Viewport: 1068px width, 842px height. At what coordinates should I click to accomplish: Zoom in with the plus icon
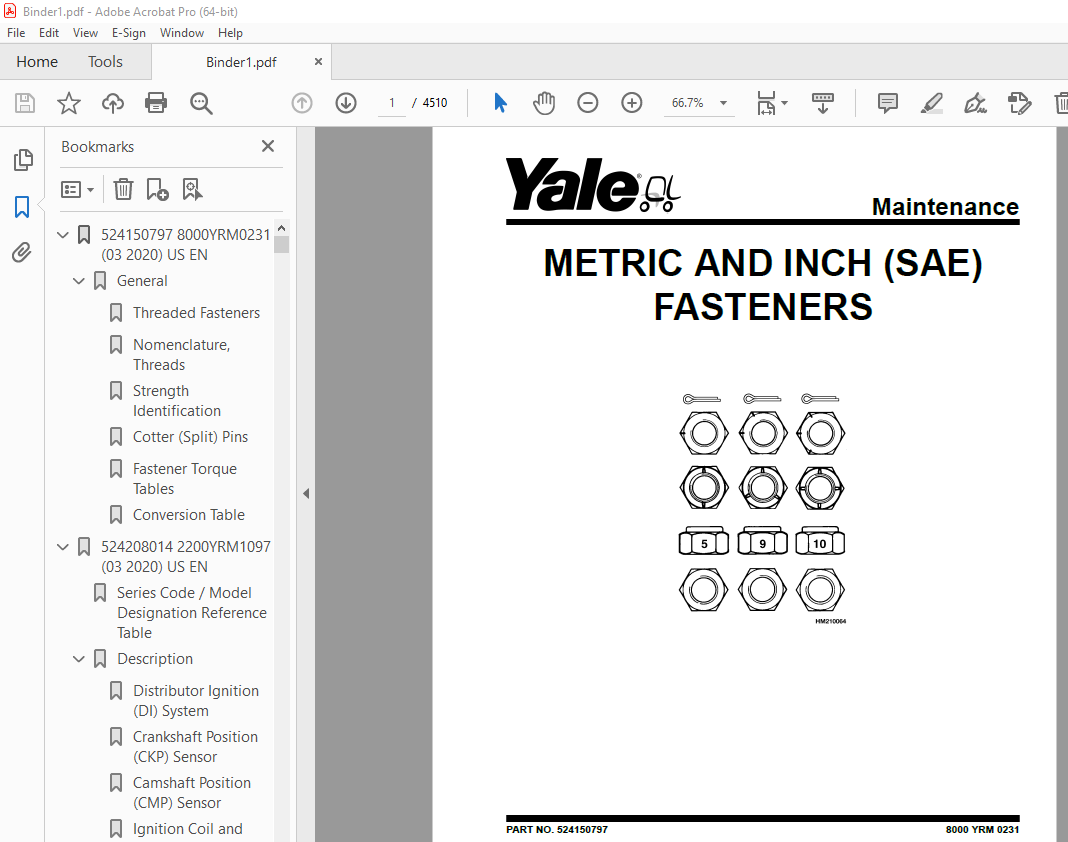click(631, 103)
